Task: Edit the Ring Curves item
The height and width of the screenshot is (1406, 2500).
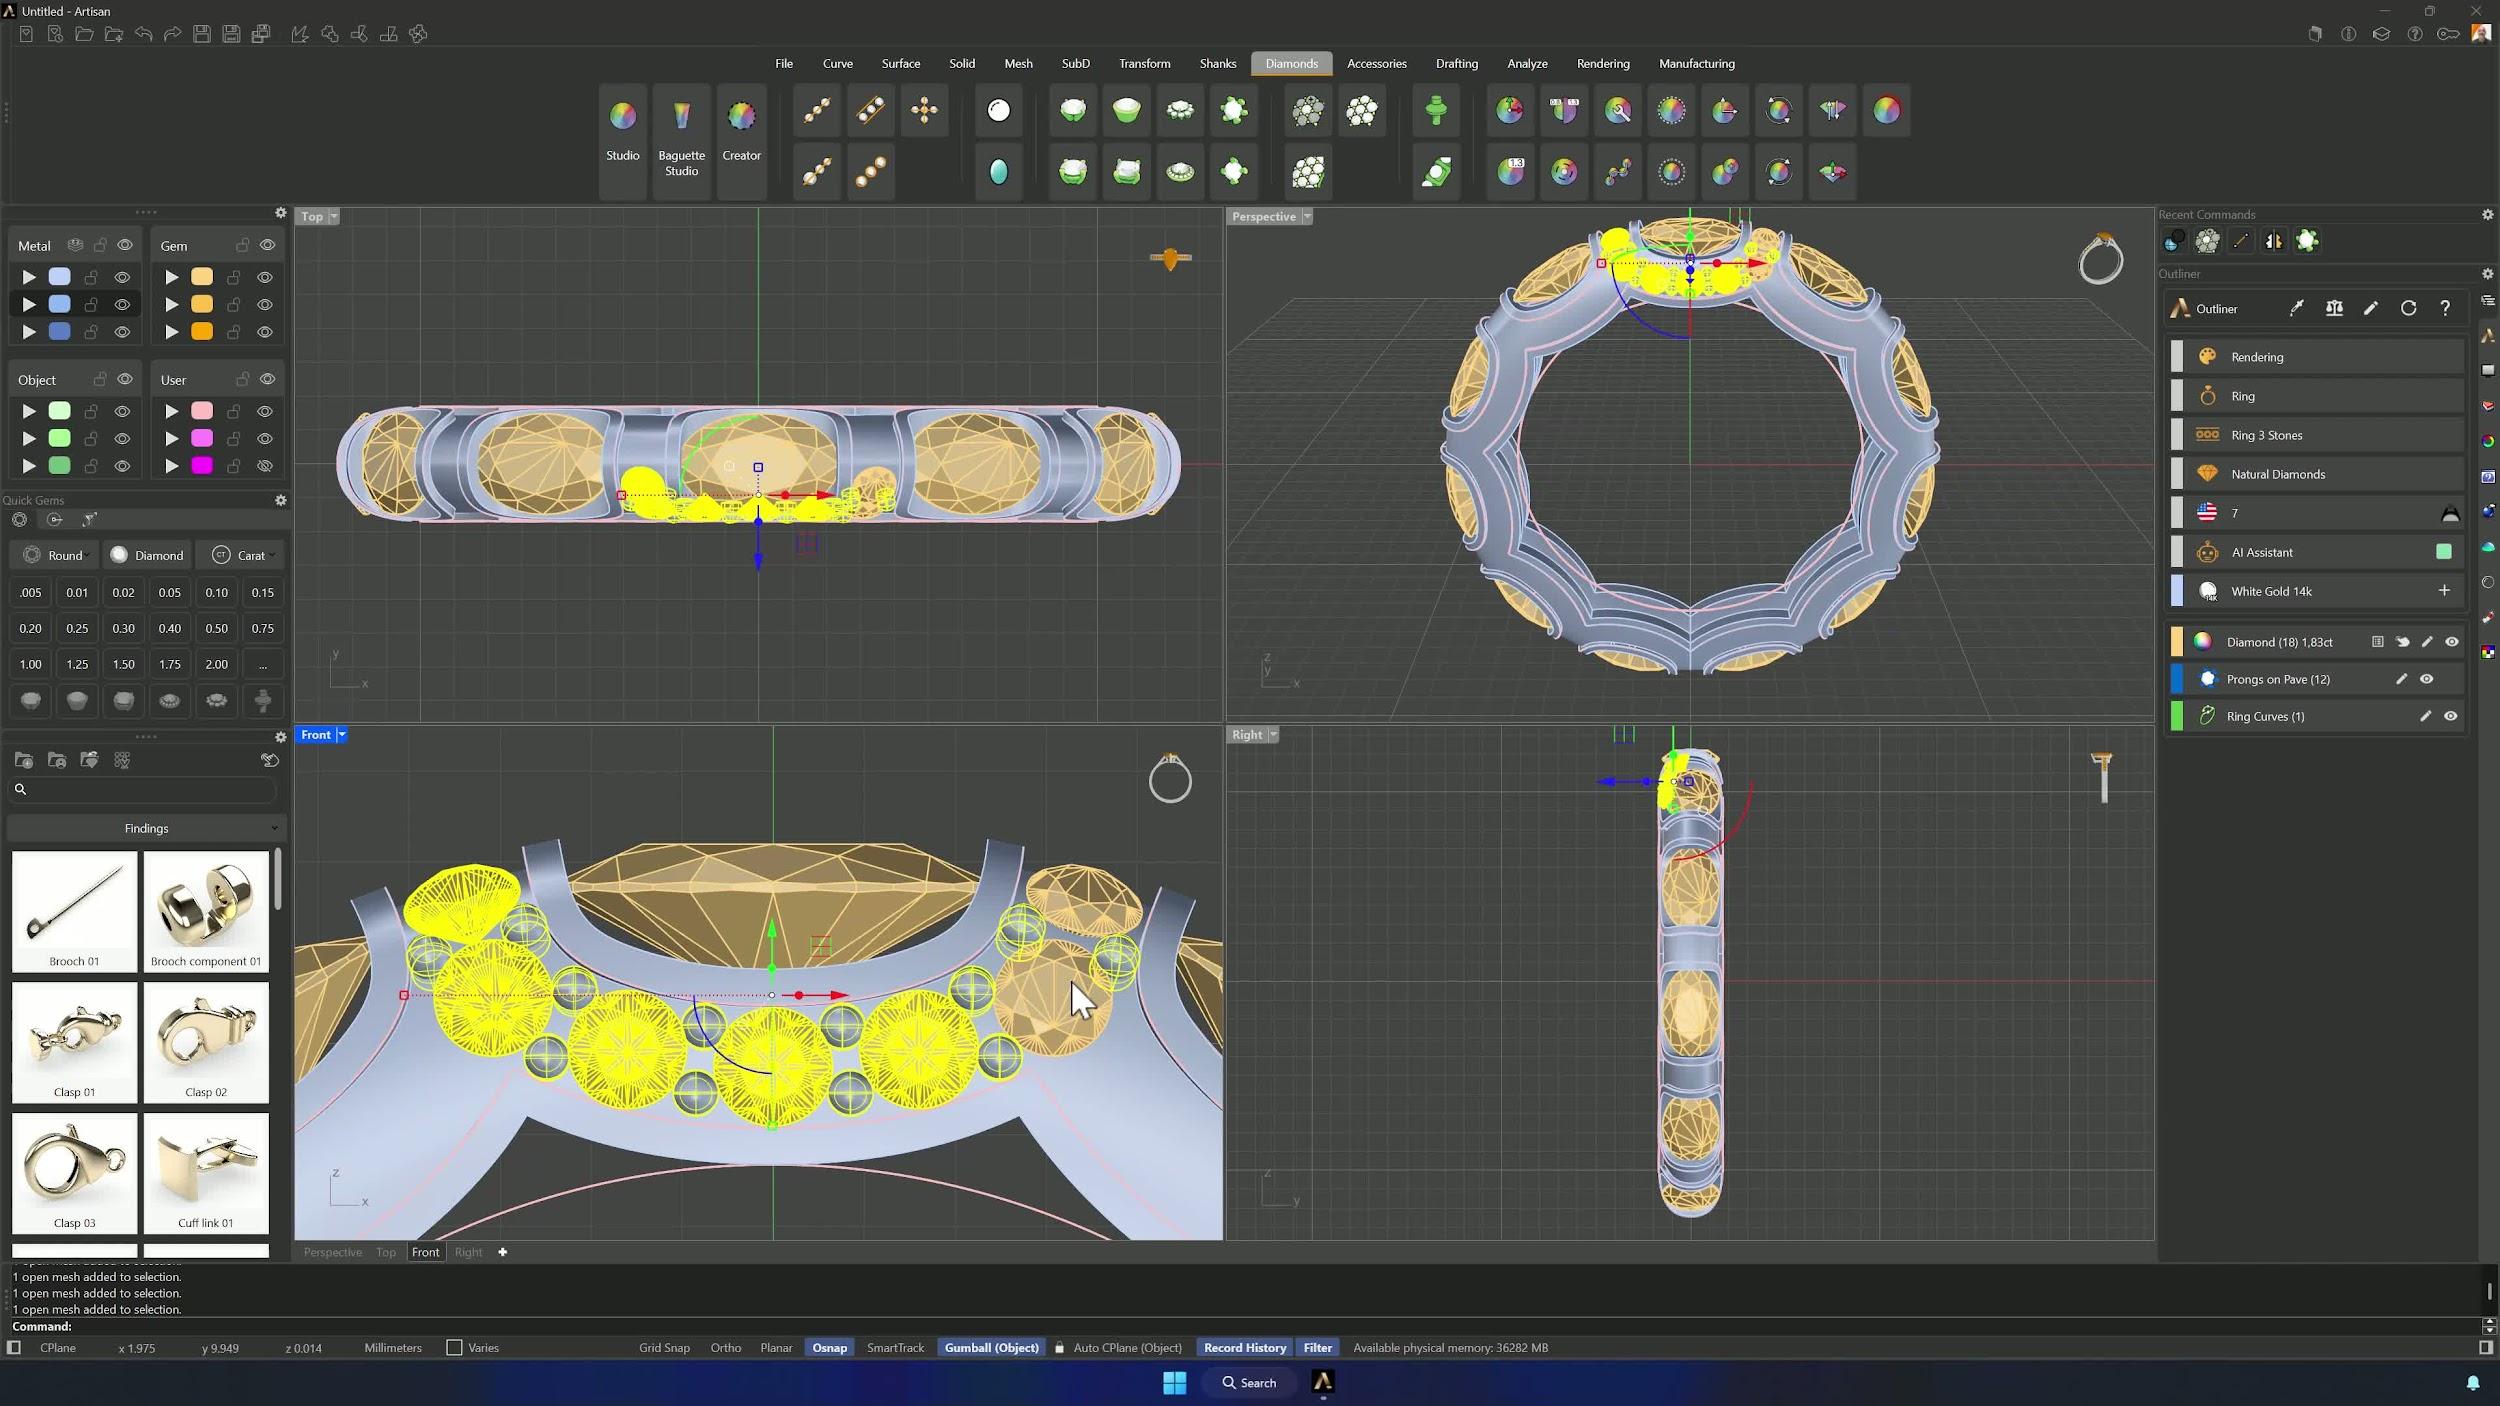Action: coord(2425,716)
